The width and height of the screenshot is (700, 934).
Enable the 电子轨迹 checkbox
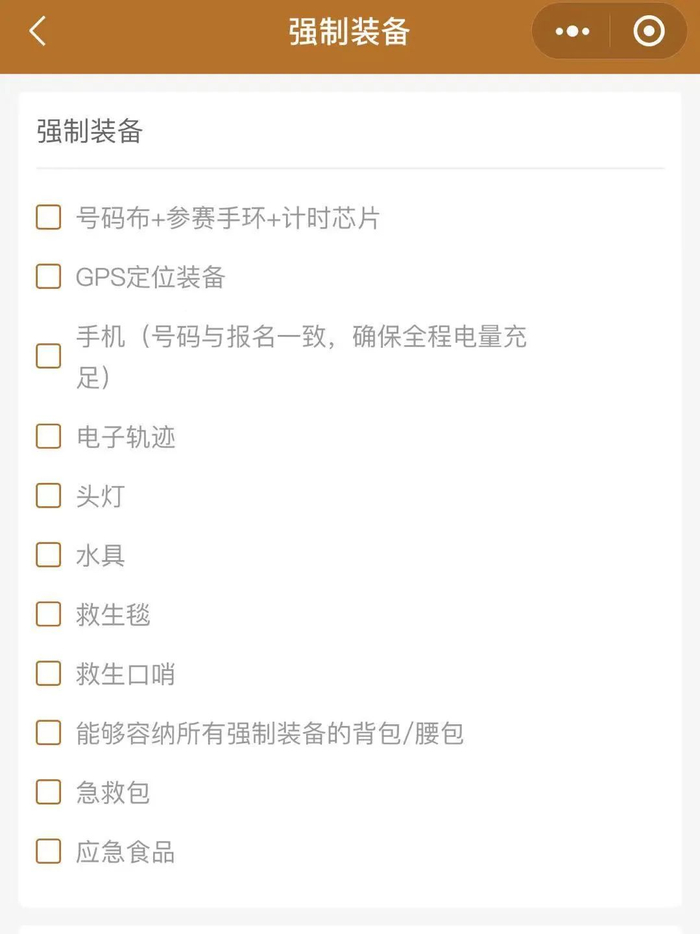(49, 436)
